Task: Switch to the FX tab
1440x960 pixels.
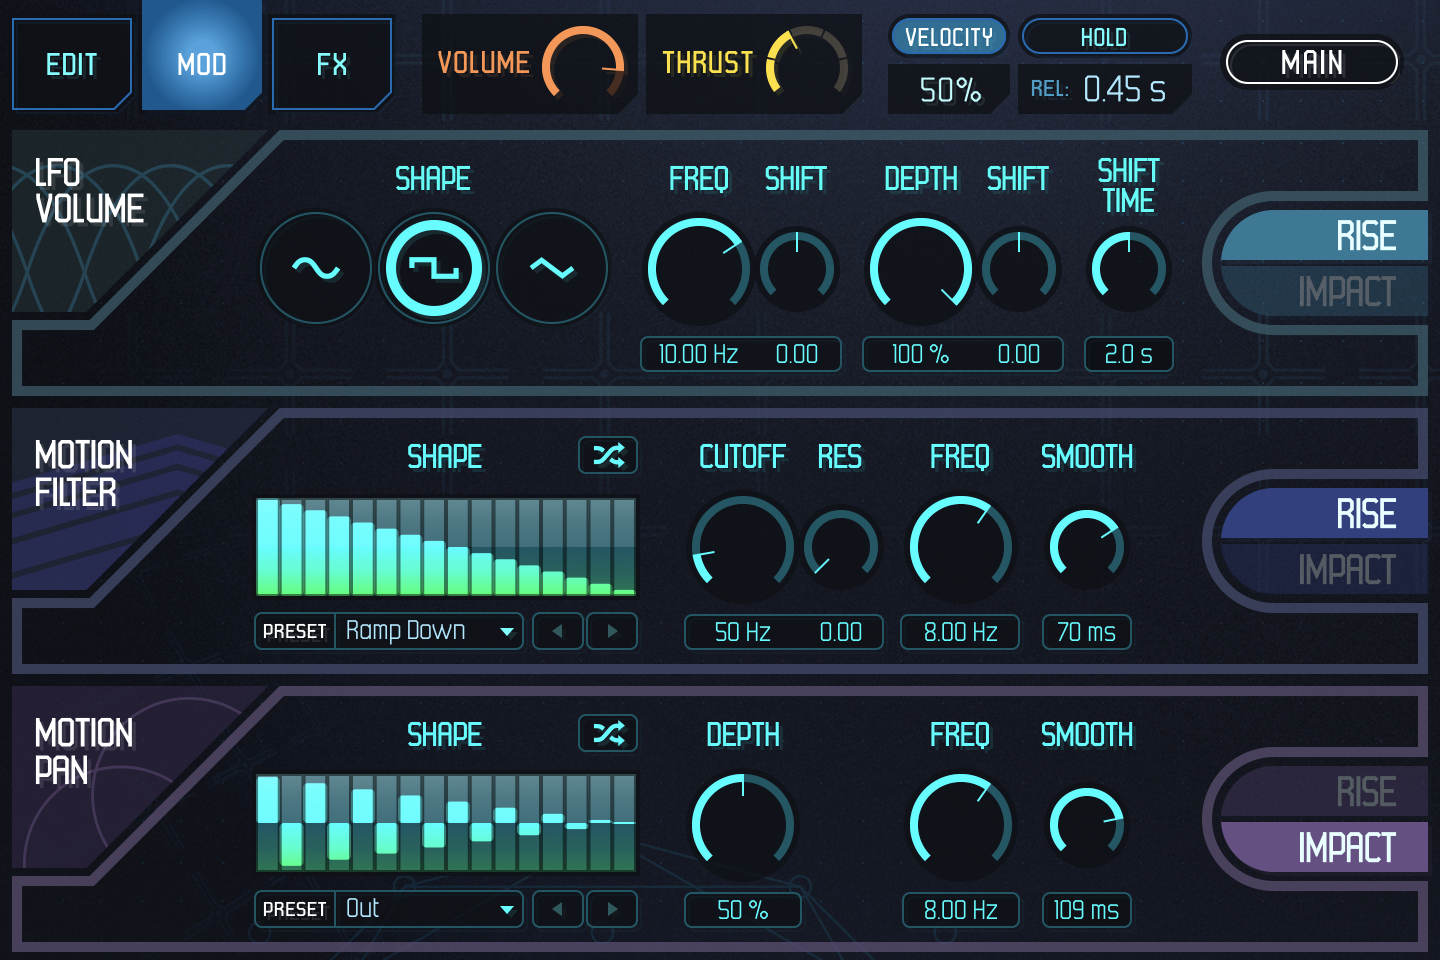Action: [x=332, y=64]
